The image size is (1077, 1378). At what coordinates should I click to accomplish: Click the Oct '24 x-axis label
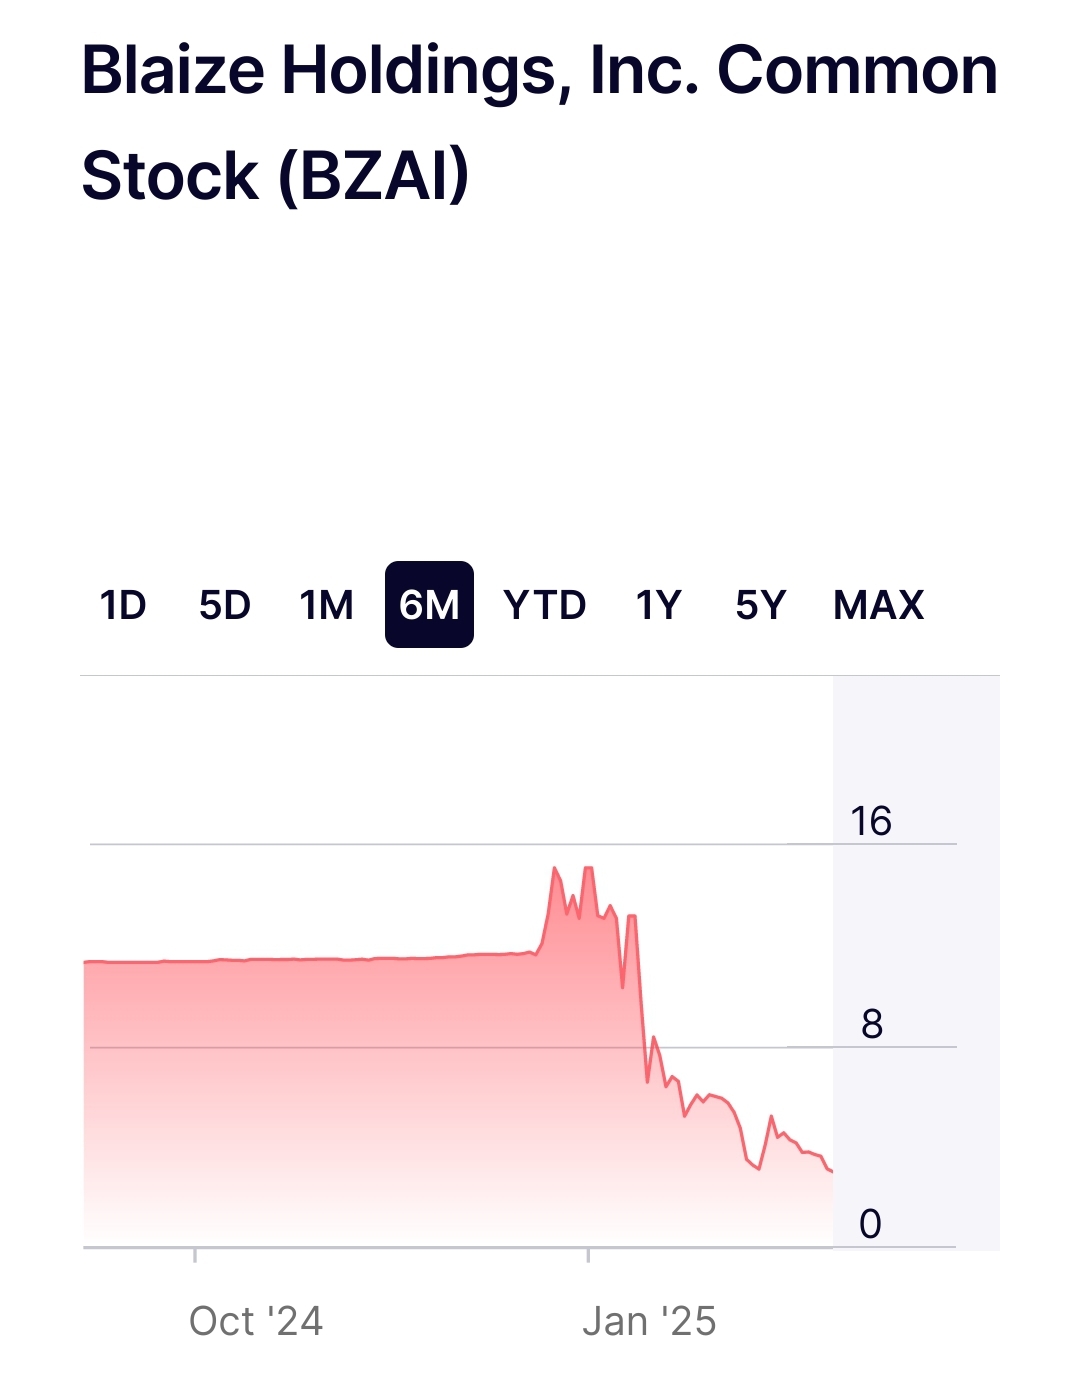click(256, 1321)
